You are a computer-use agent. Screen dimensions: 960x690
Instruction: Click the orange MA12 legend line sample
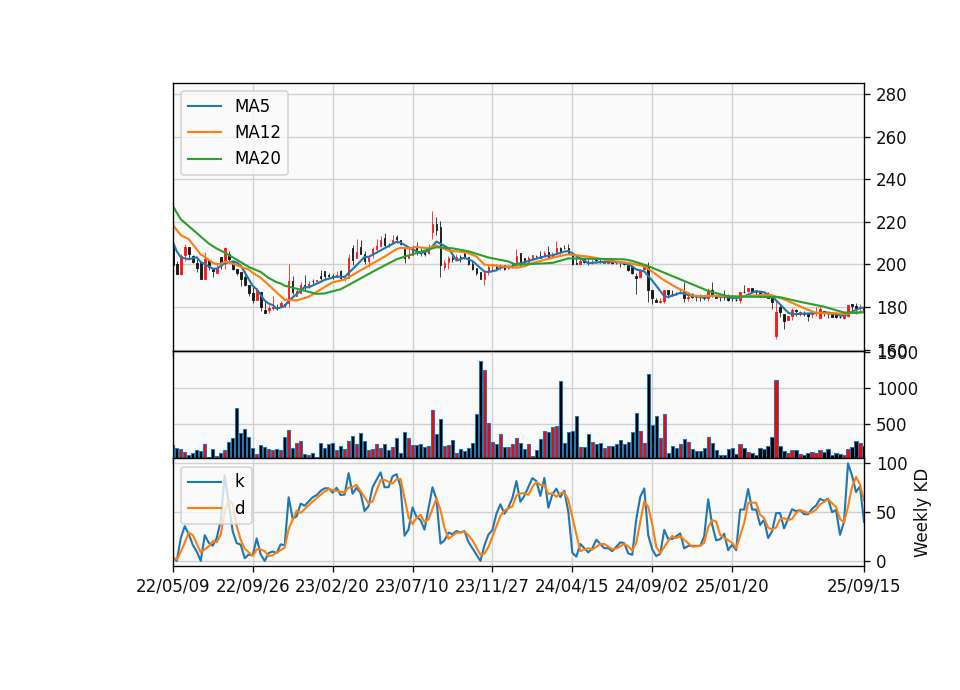pos(204,132)
